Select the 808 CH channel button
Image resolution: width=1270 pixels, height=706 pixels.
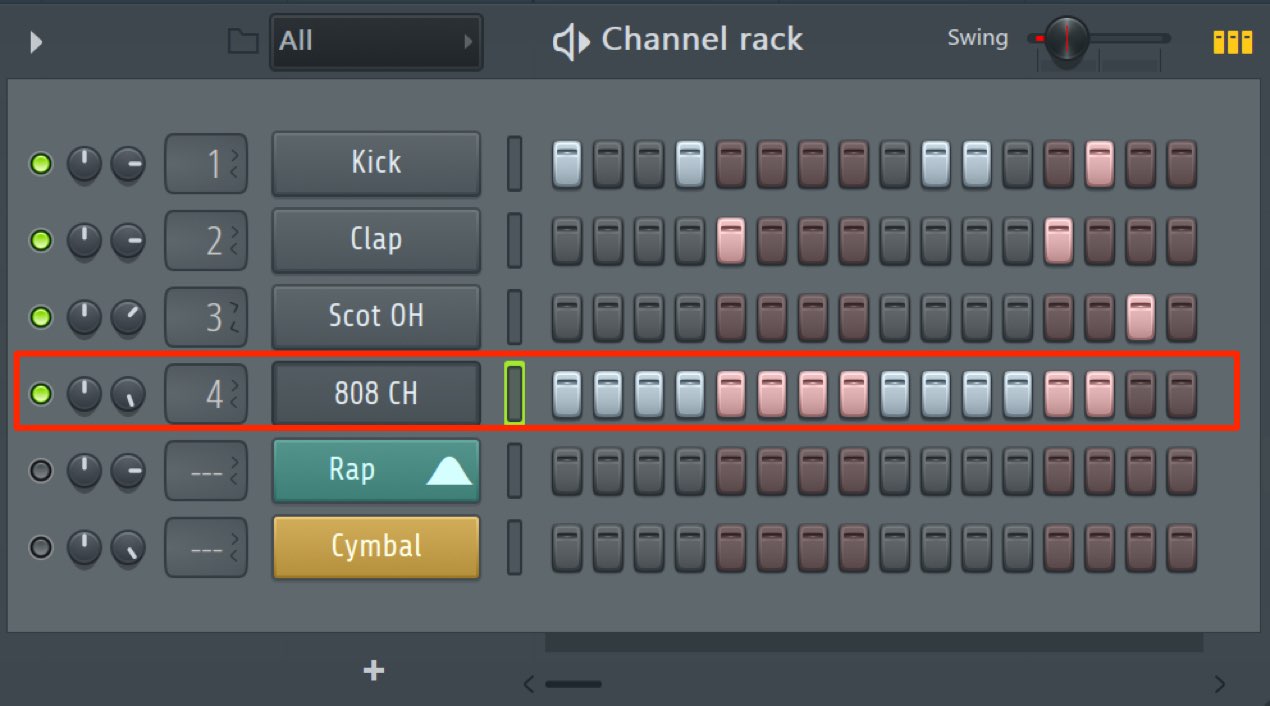click(376, 394)
